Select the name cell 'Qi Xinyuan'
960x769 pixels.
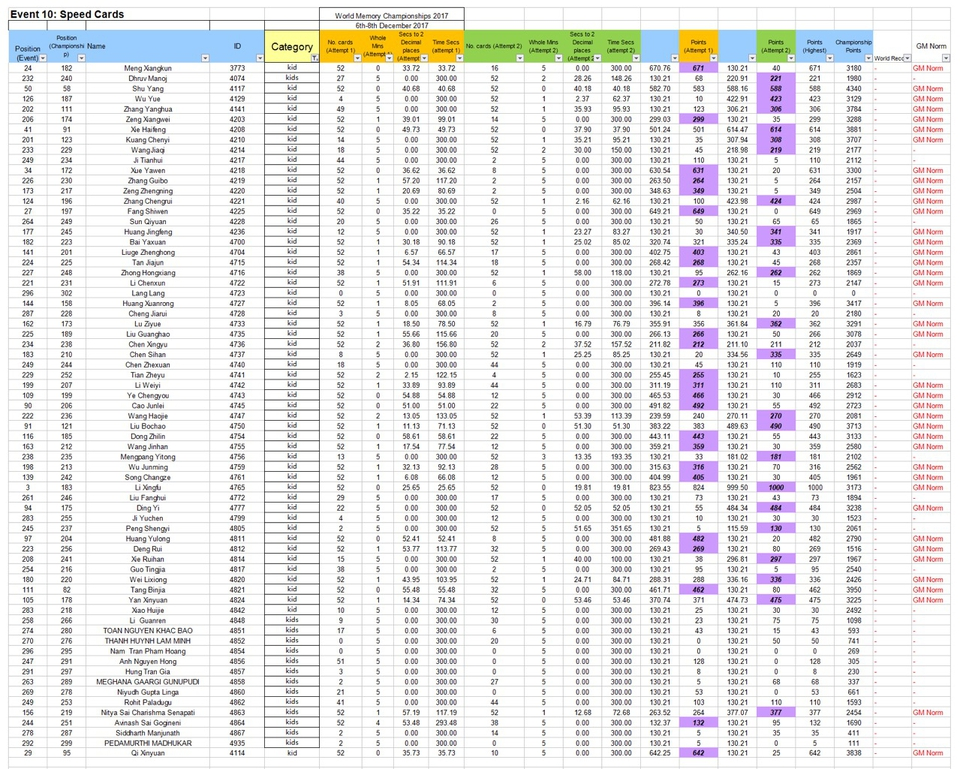point(148,753)
